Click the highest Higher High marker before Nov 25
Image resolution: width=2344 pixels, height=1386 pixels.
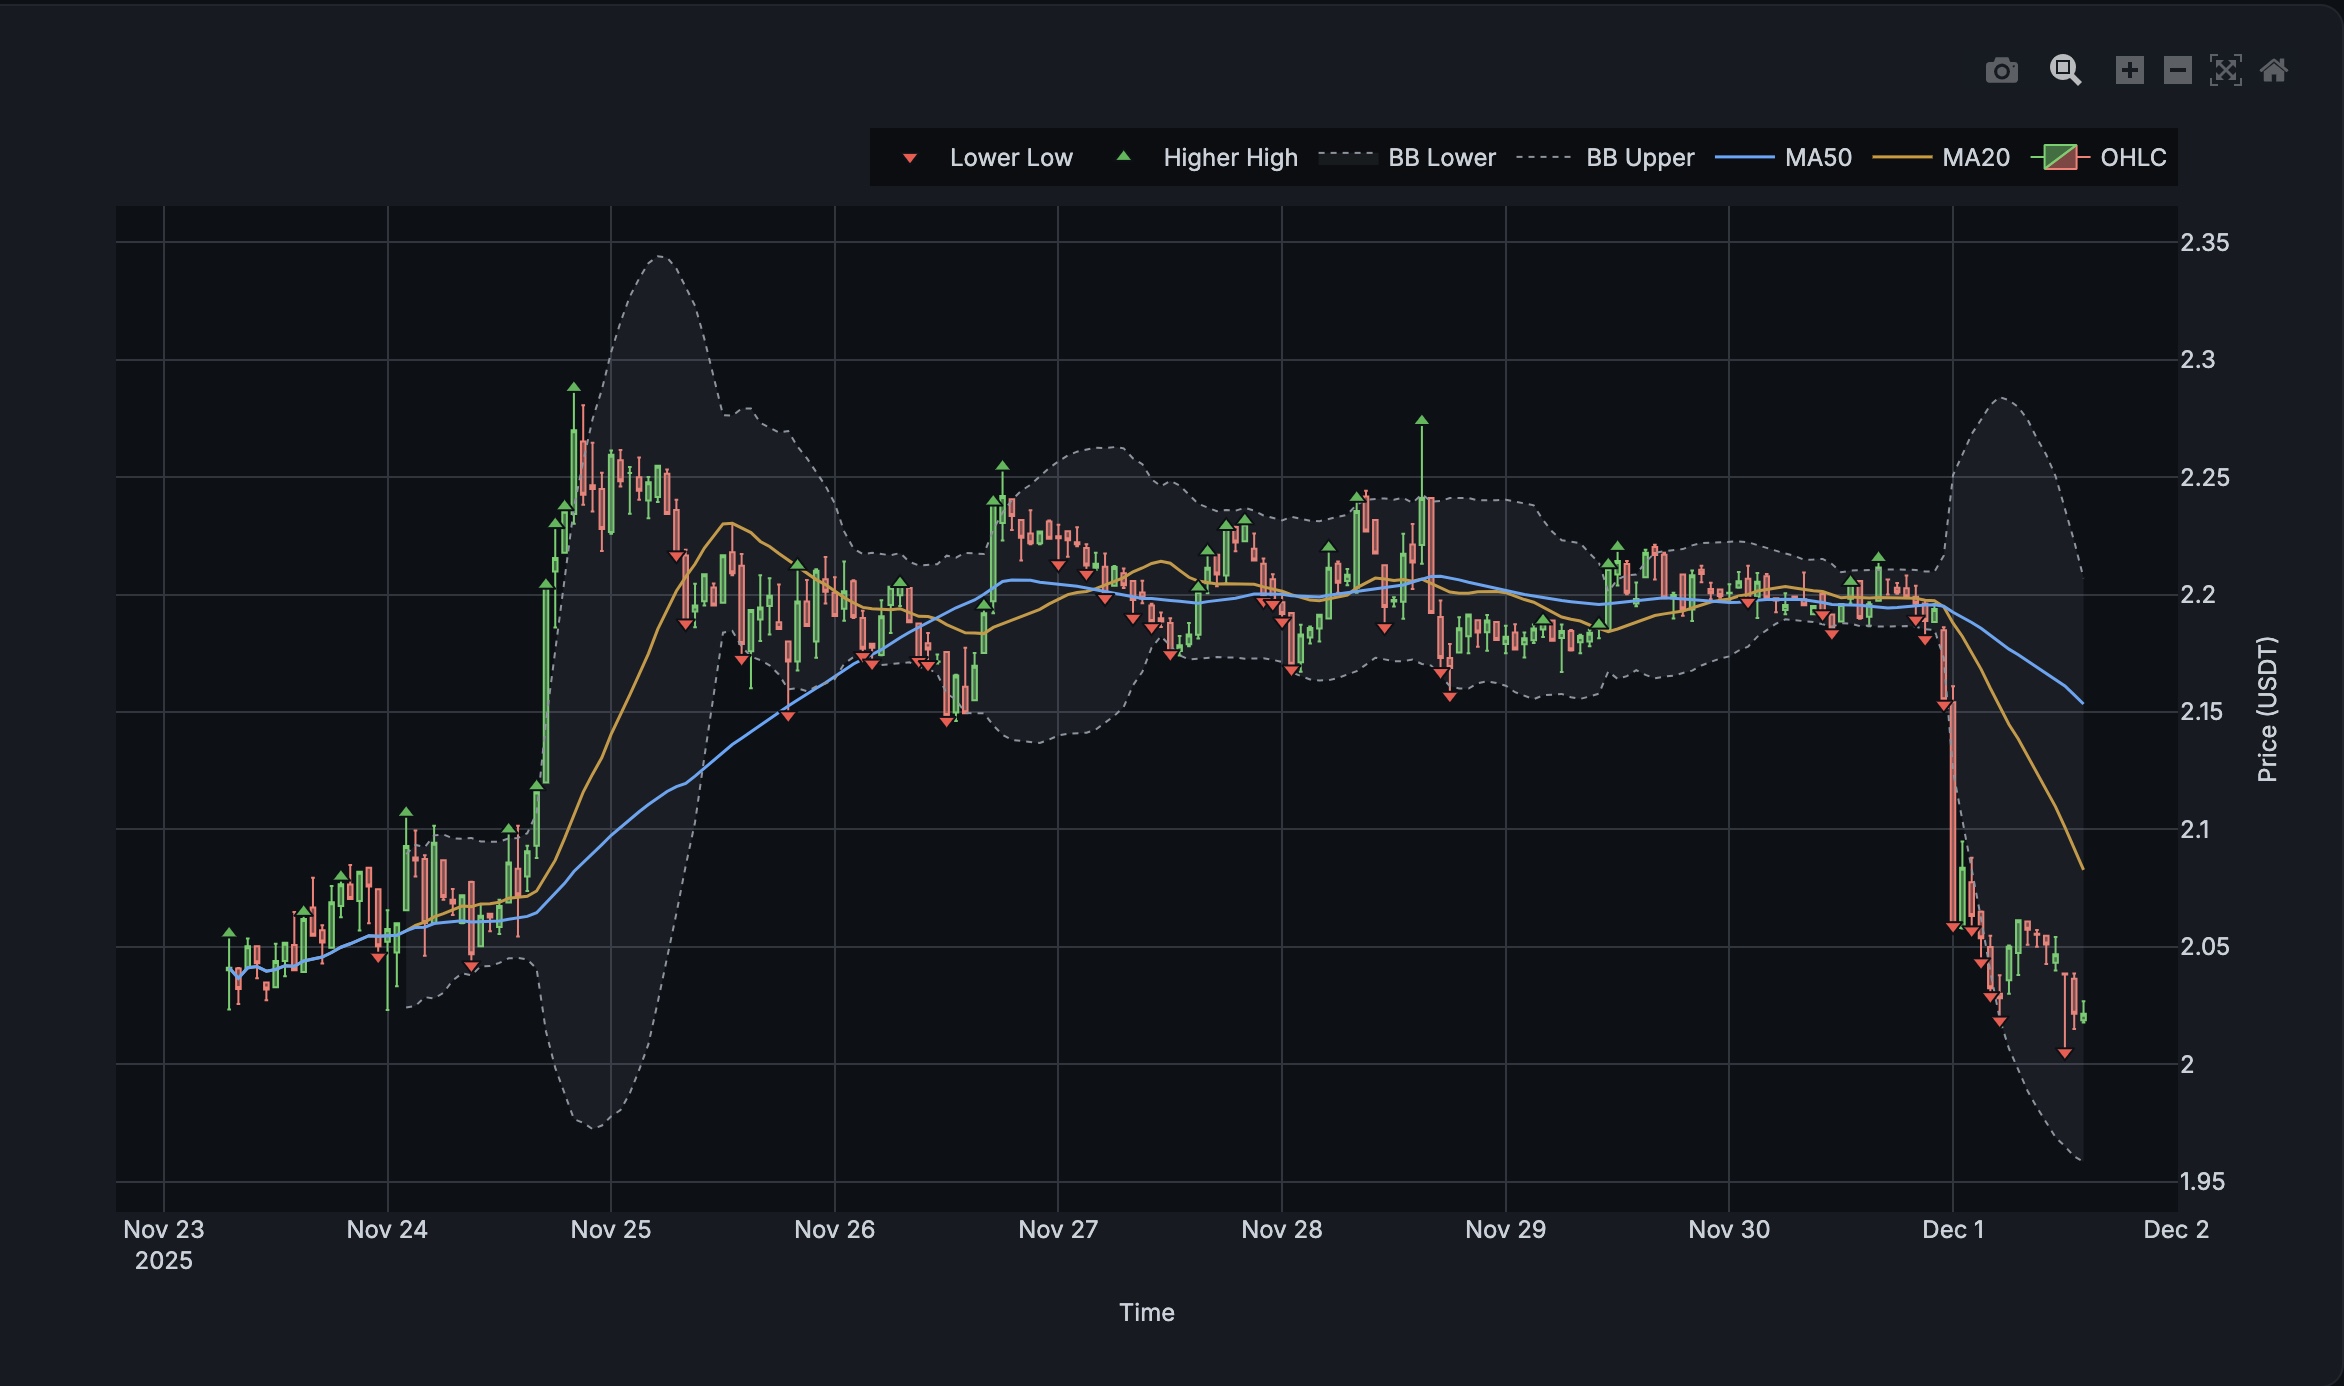click(573, 387)
